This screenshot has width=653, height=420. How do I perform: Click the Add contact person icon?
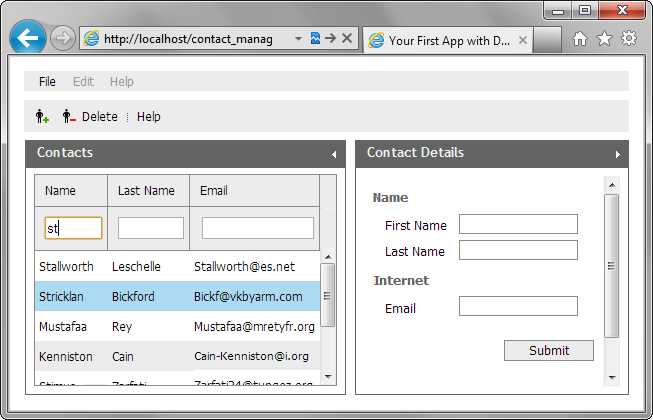(42, 116)
